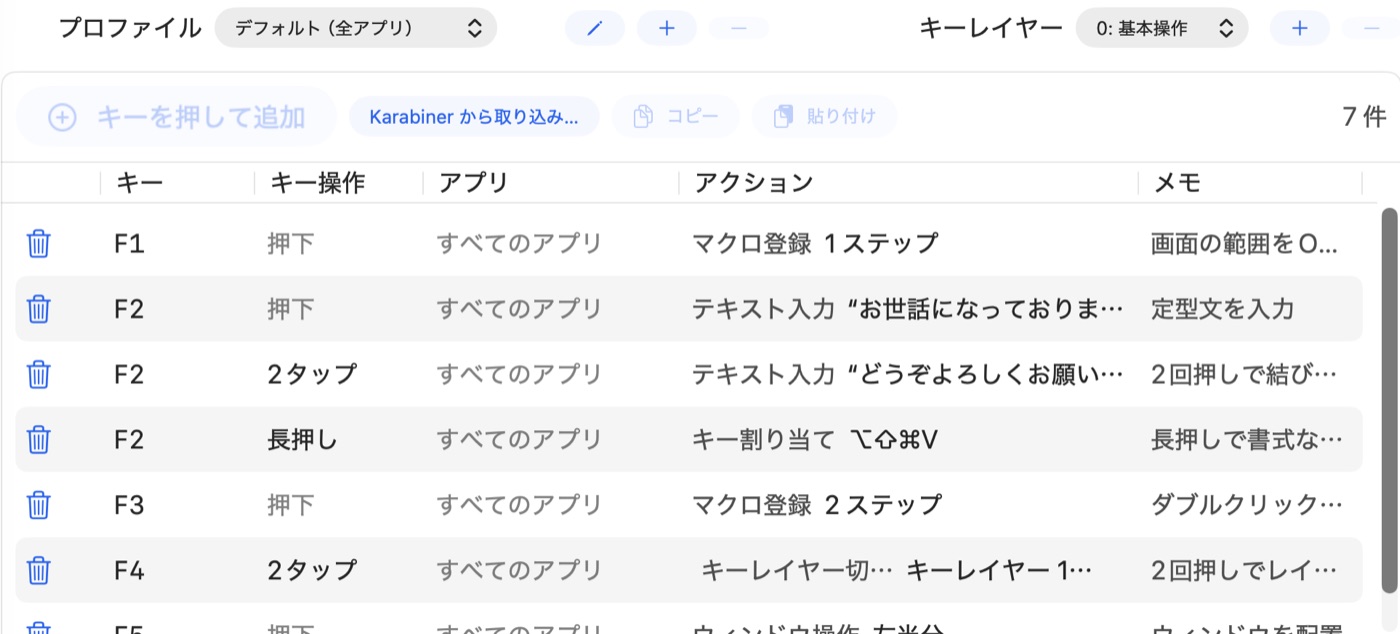
Task: Delete the F1 マクロ登録 row via trash icon
Action: tap(38, 243)
